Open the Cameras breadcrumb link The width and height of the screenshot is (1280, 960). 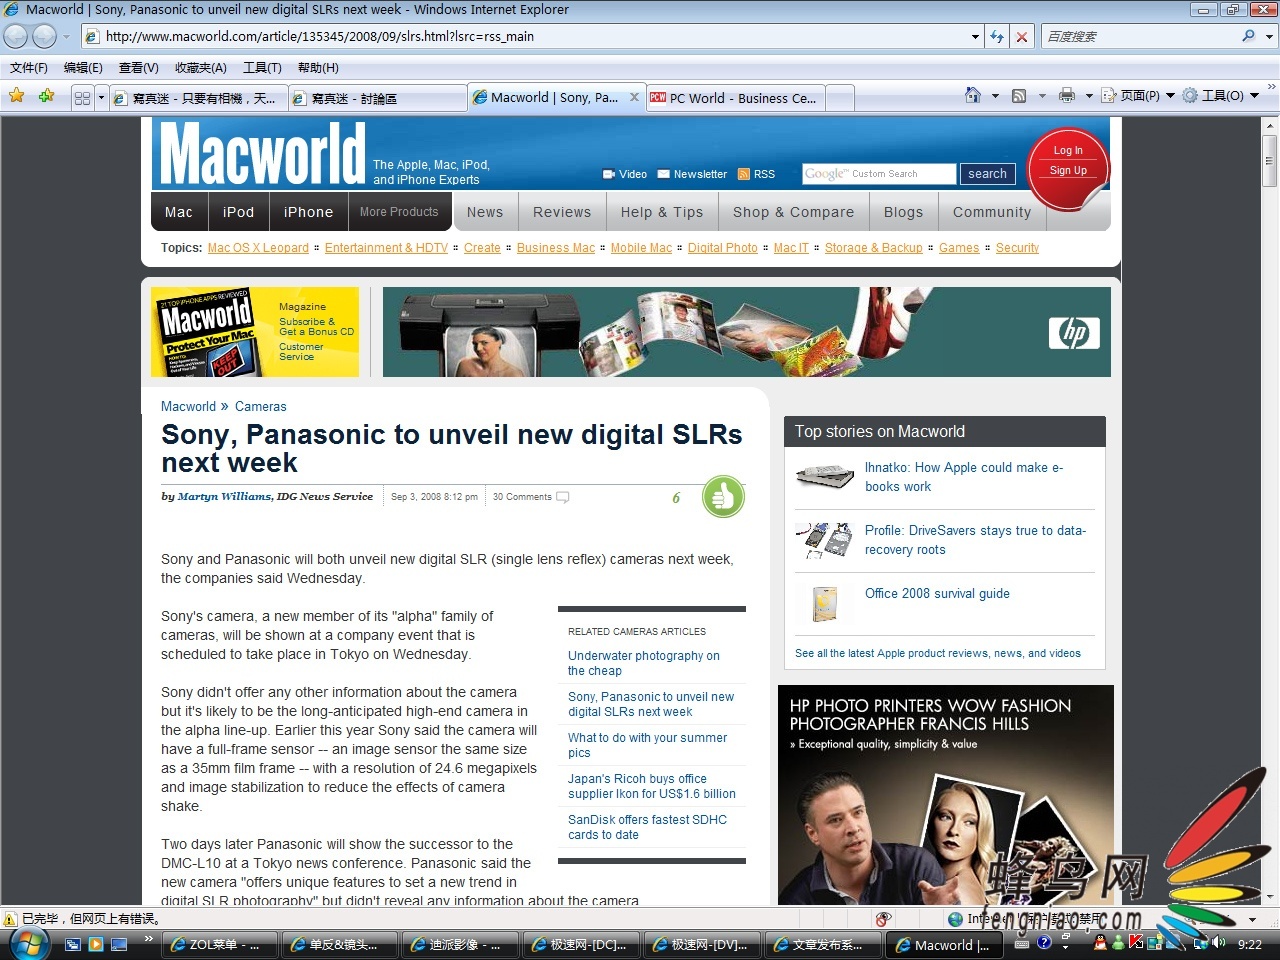(x=260, y=407)
